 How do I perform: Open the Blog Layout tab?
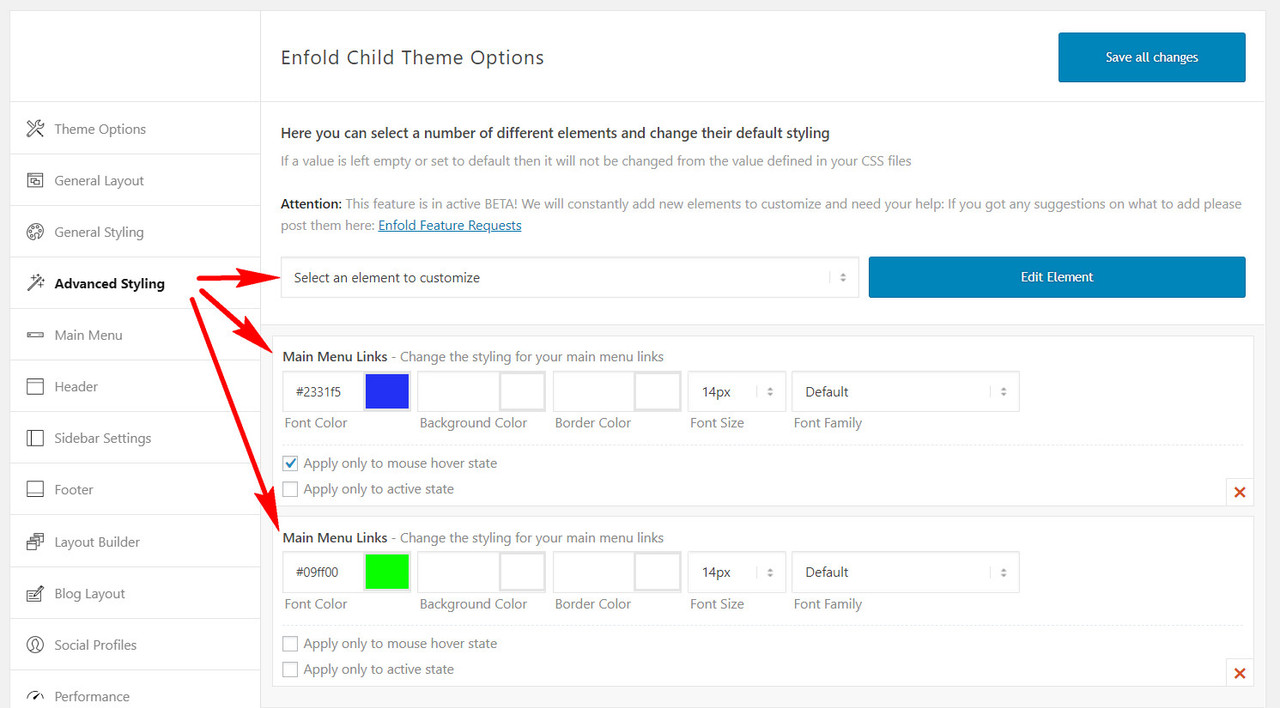(x=135, y=593)
